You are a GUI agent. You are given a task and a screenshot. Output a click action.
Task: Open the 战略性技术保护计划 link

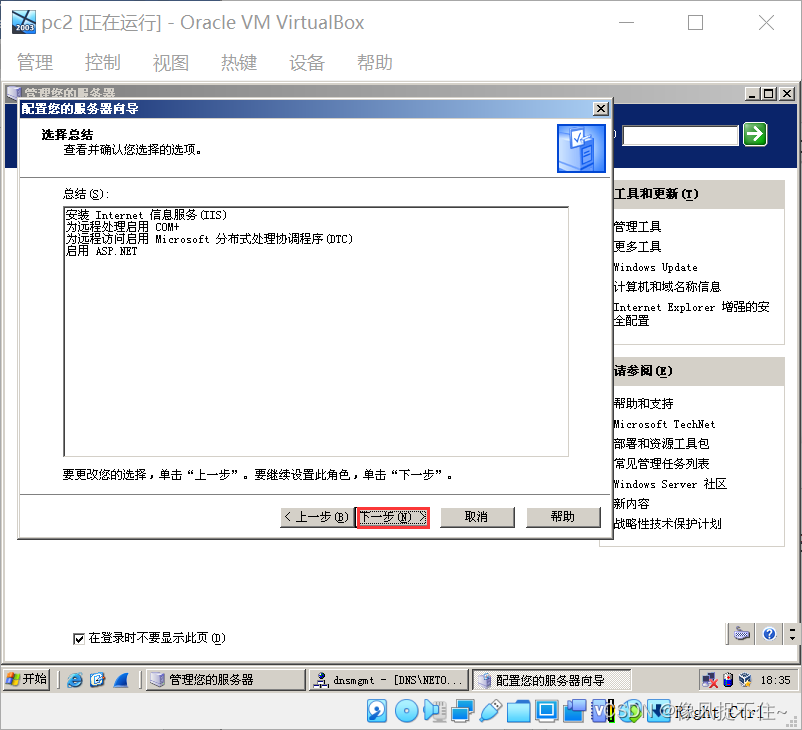coord(667,524)
